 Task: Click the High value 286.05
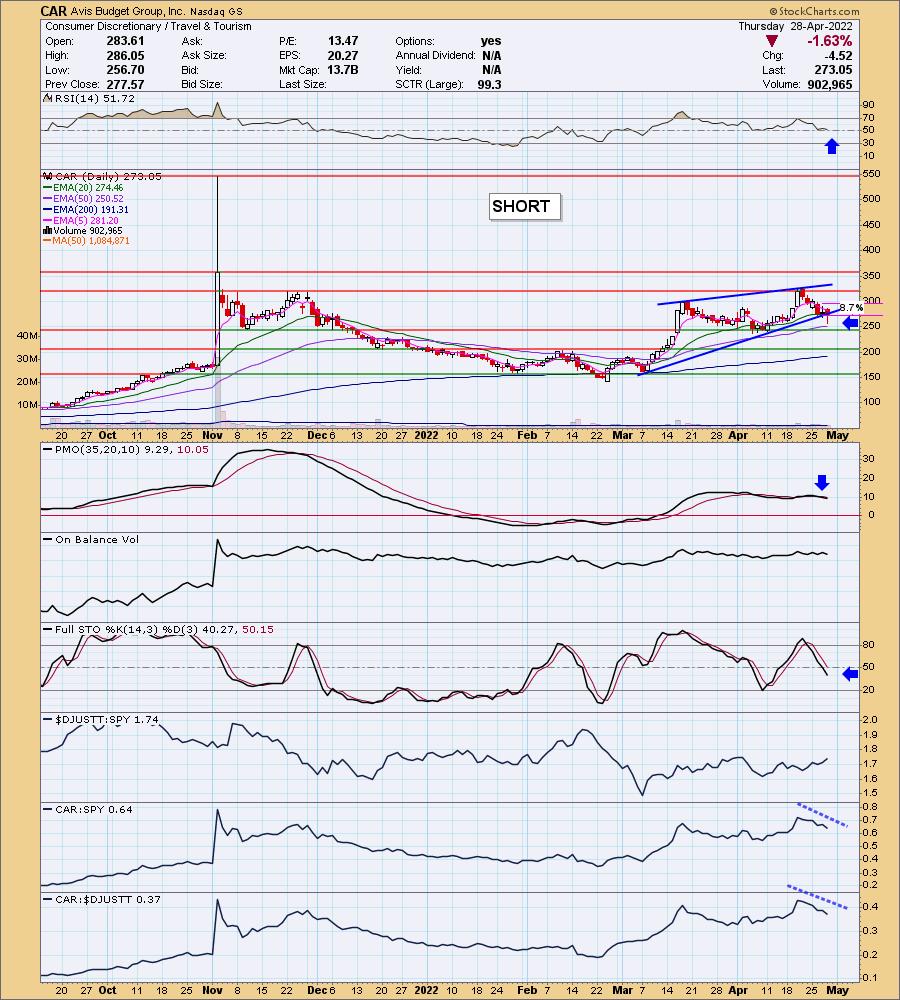point(125,55)
